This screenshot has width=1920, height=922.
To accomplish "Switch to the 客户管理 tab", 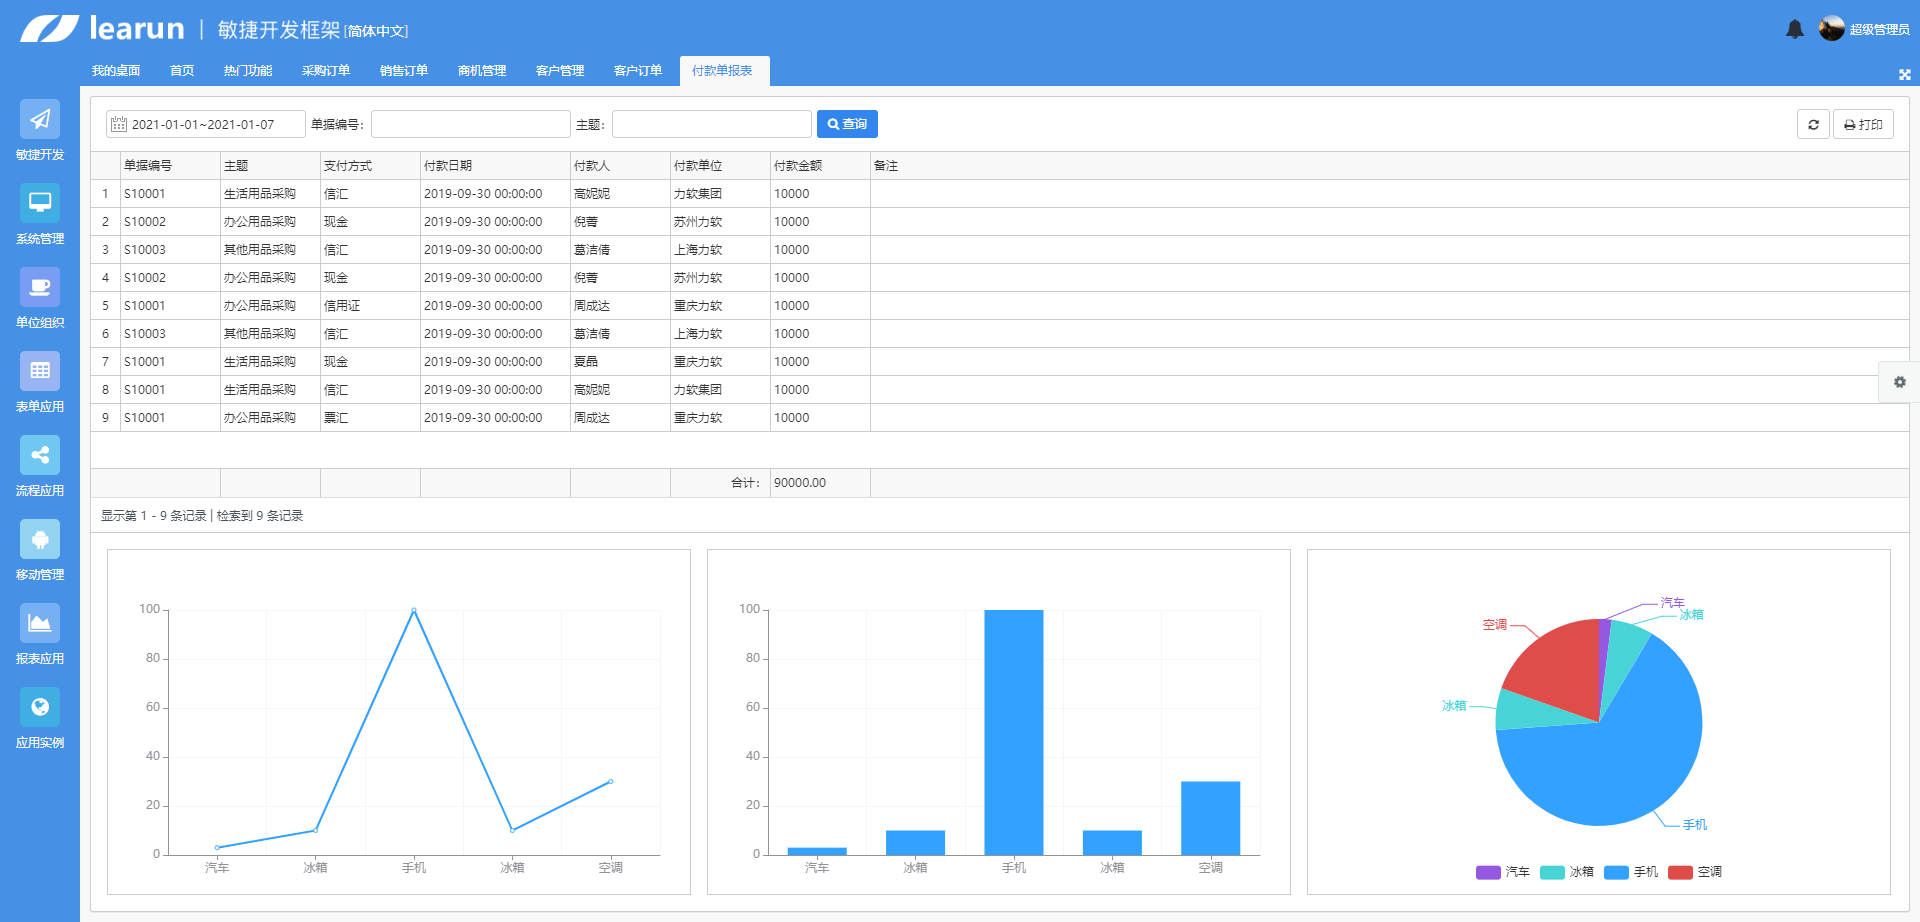I will pyautogui.click(x=560, y=71).
